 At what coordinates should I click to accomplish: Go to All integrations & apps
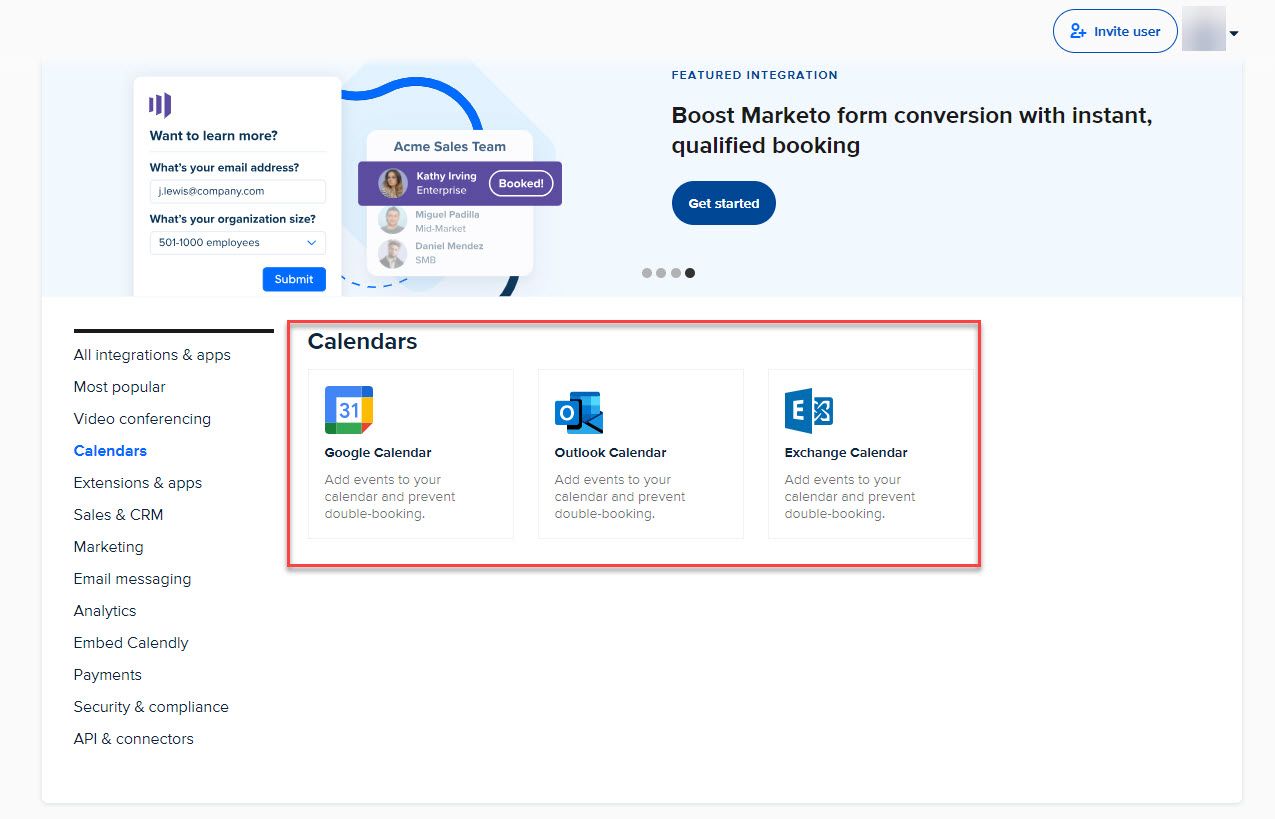(152, 355)
